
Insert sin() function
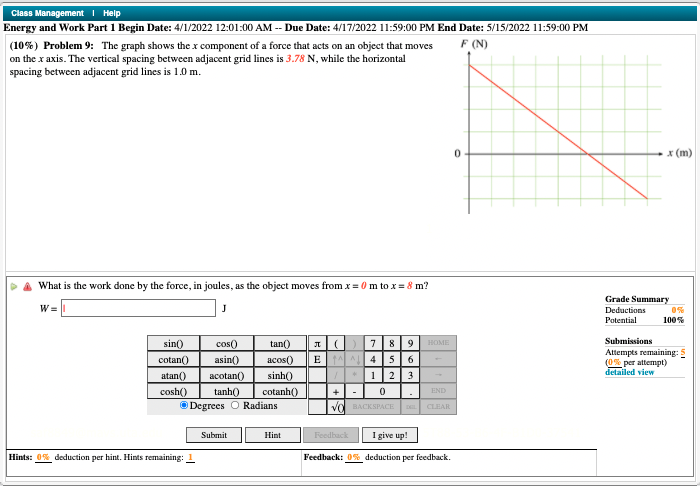pyautogui.click(x=173, y=343)
